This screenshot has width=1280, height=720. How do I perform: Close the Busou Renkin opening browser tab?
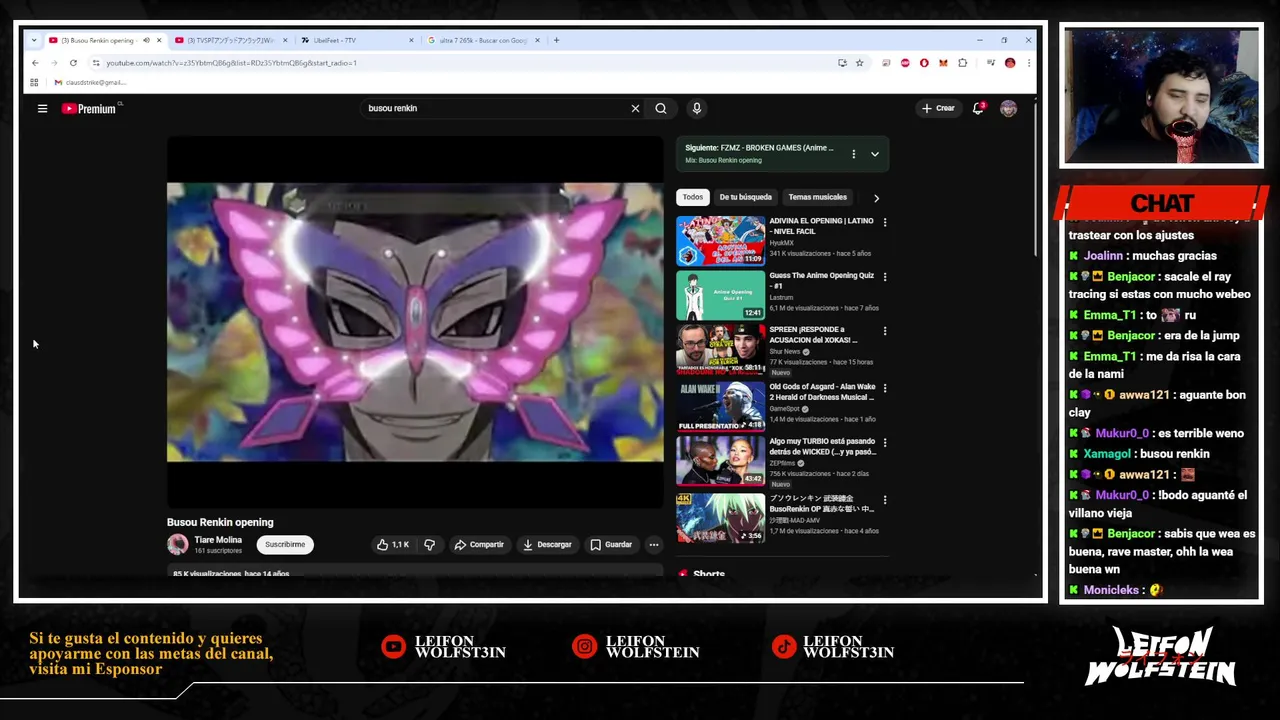click(159, 40)
